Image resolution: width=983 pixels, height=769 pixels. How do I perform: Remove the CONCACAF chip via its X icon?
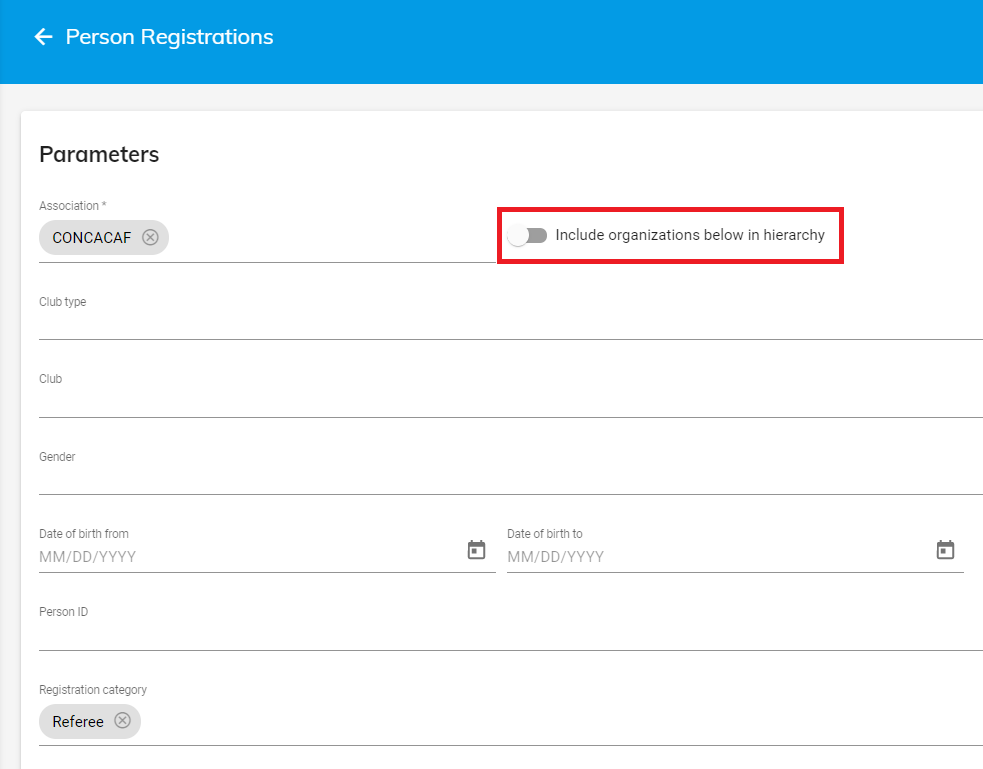[150, 237]
